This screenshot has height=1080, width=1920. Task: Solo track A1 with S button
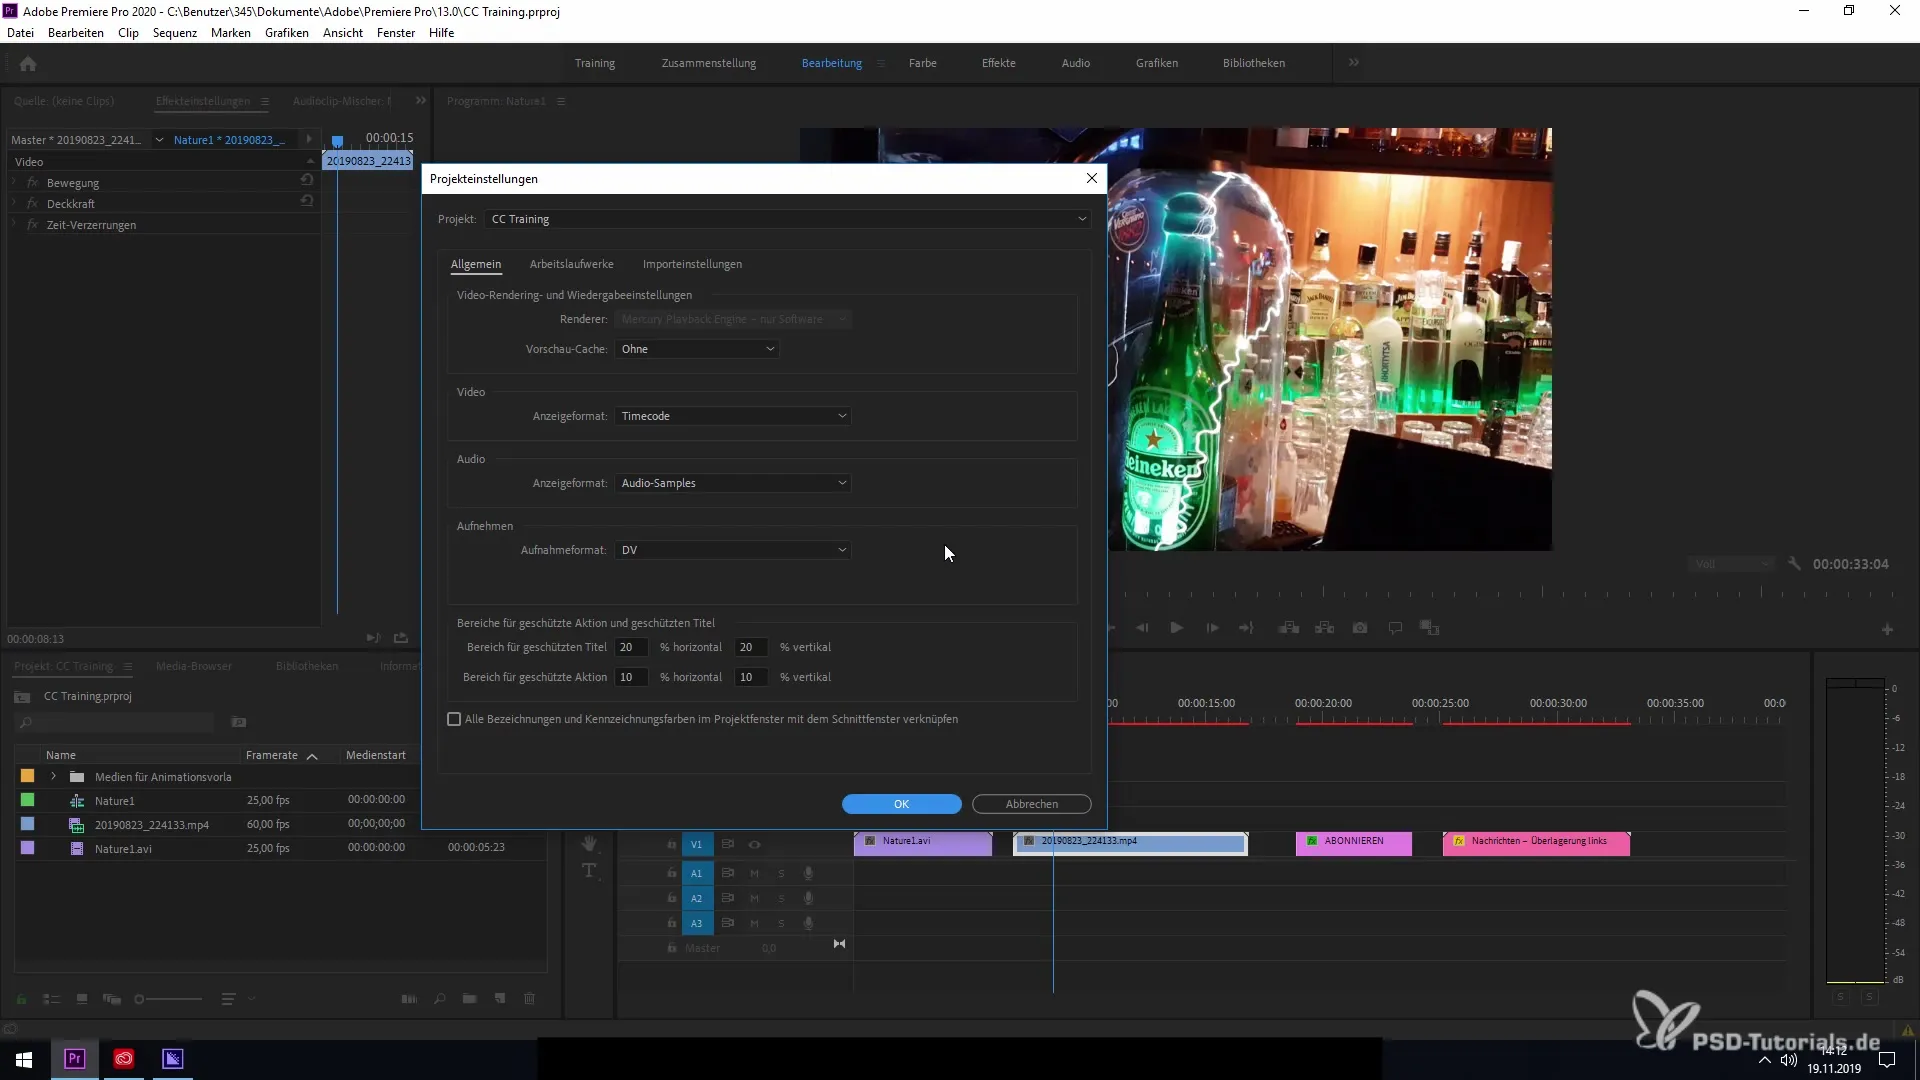(781, 874)
